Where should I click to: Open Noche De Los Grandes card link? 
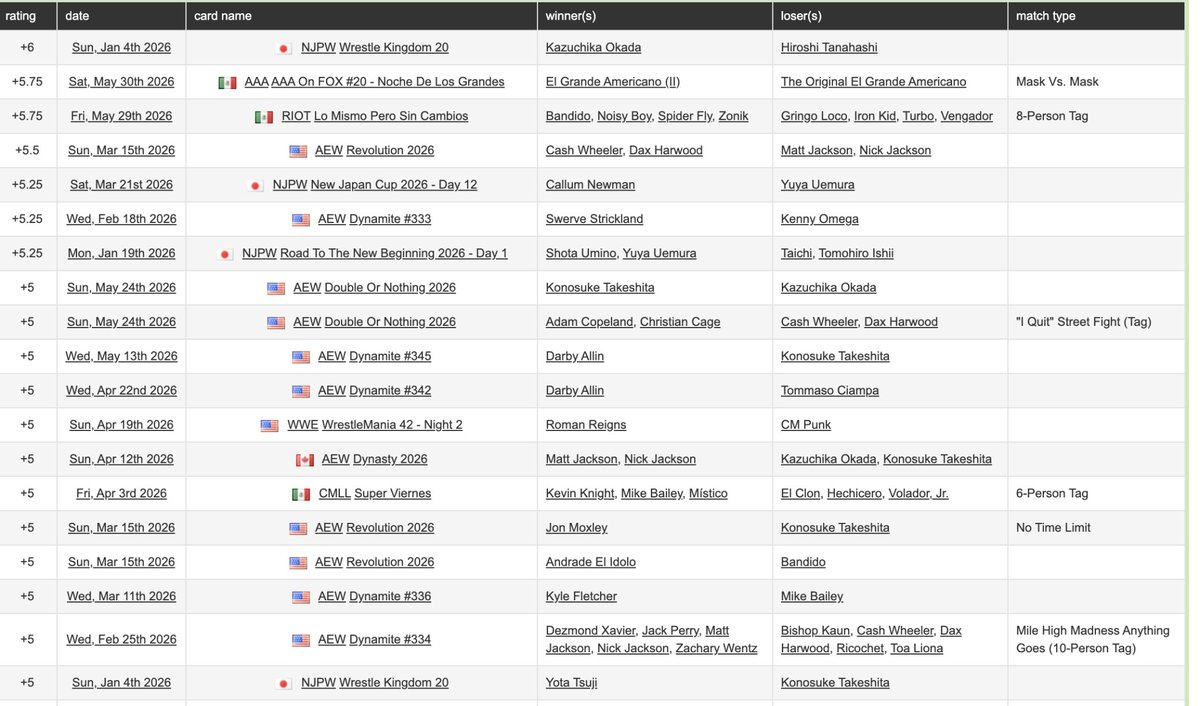pos(388,82)
